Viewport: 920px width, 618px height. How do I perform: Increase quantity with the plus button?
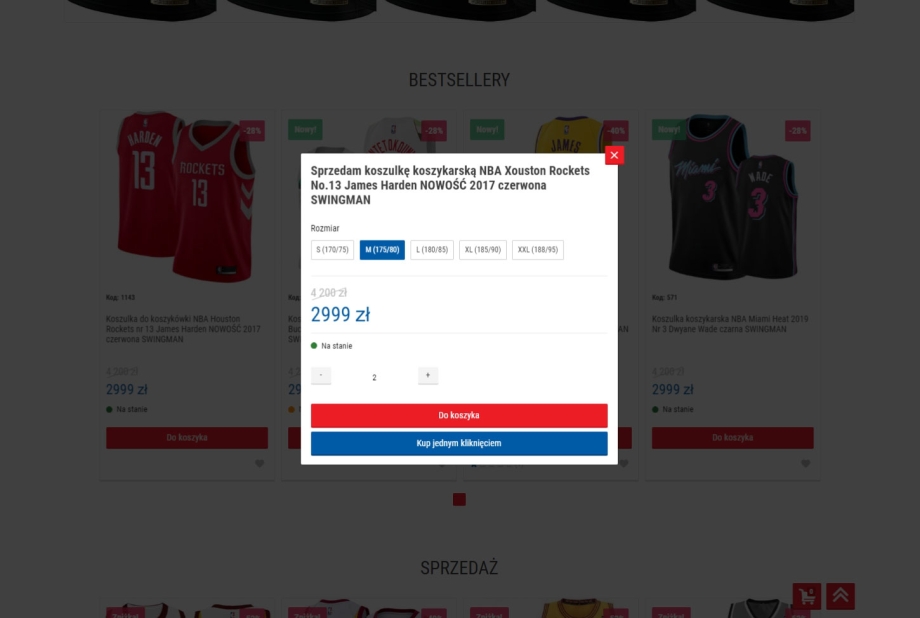pyautogui.click(x=428, y=375)
